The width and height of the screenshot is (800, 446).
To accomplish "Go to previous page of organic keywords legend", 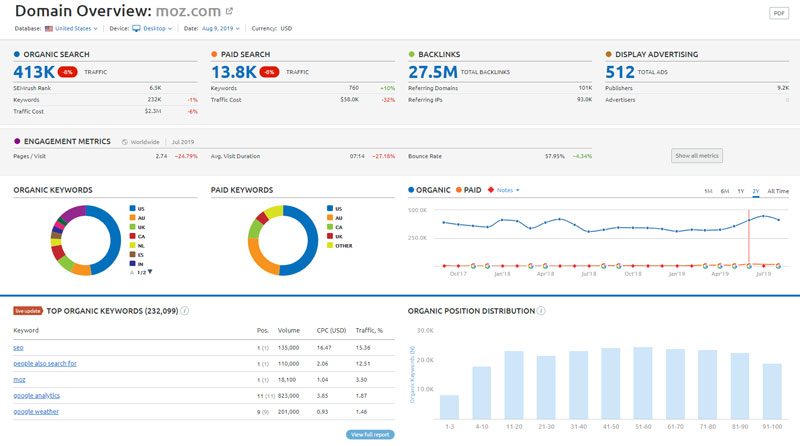I will click(132, 272).
